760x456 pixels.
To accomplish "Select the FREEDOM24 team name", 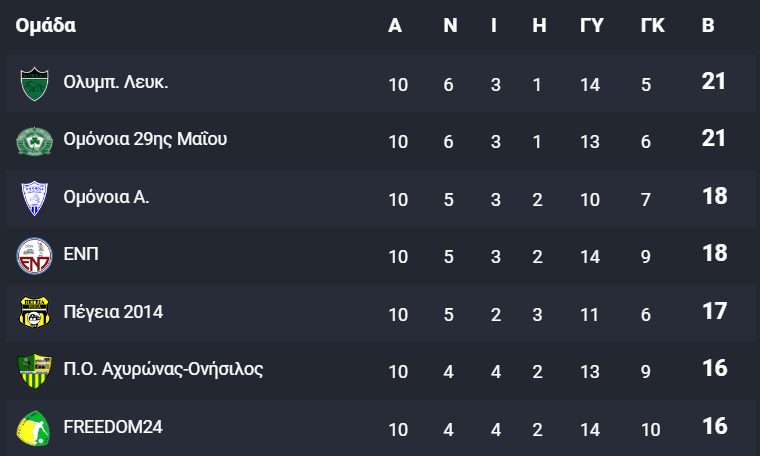I will click(113, 427).
